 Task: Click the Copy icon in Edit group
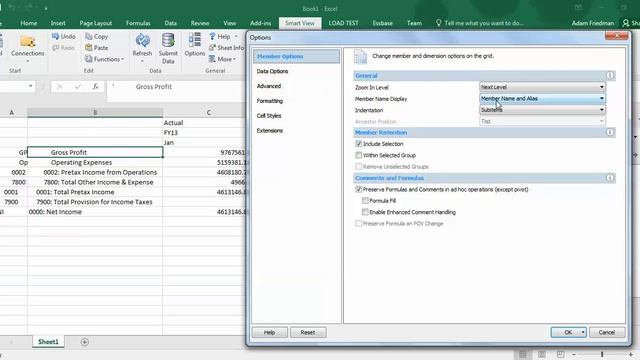click(89, 36)
